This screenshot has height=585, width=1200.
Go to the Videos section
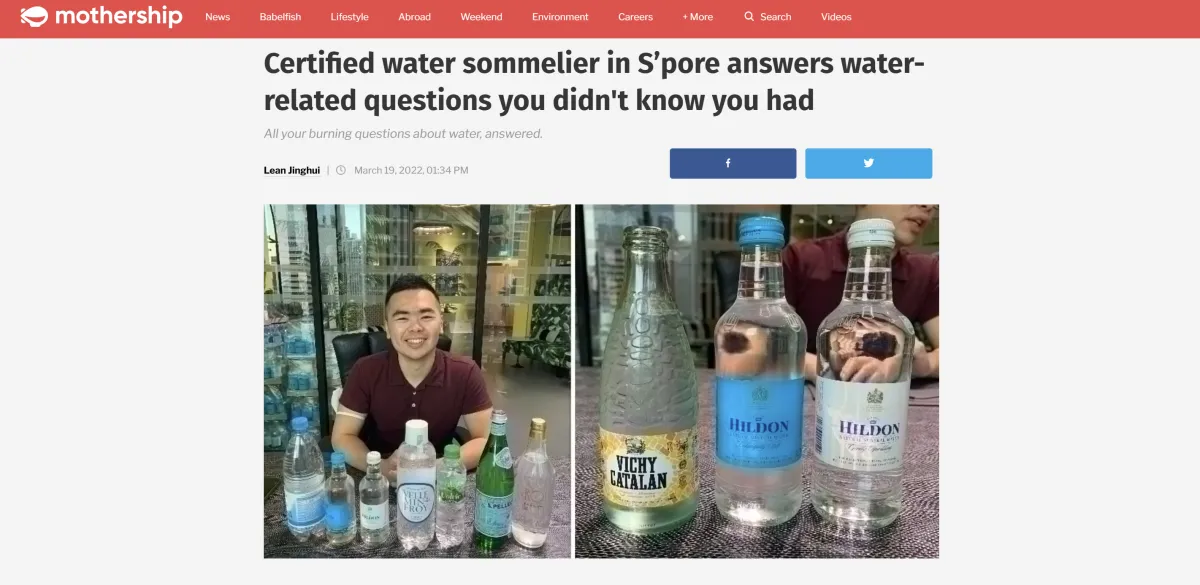836,17
